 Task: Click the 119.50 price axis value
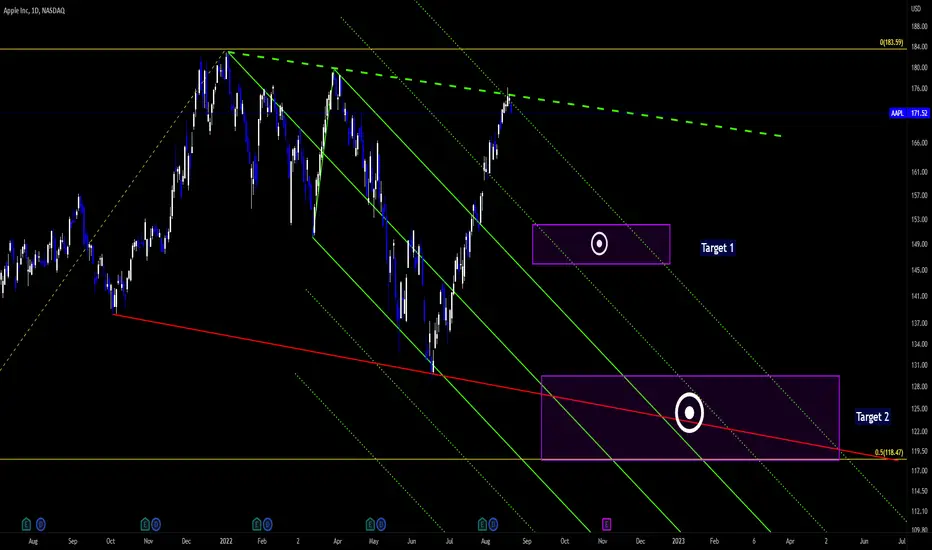click(x=919, y=451)
